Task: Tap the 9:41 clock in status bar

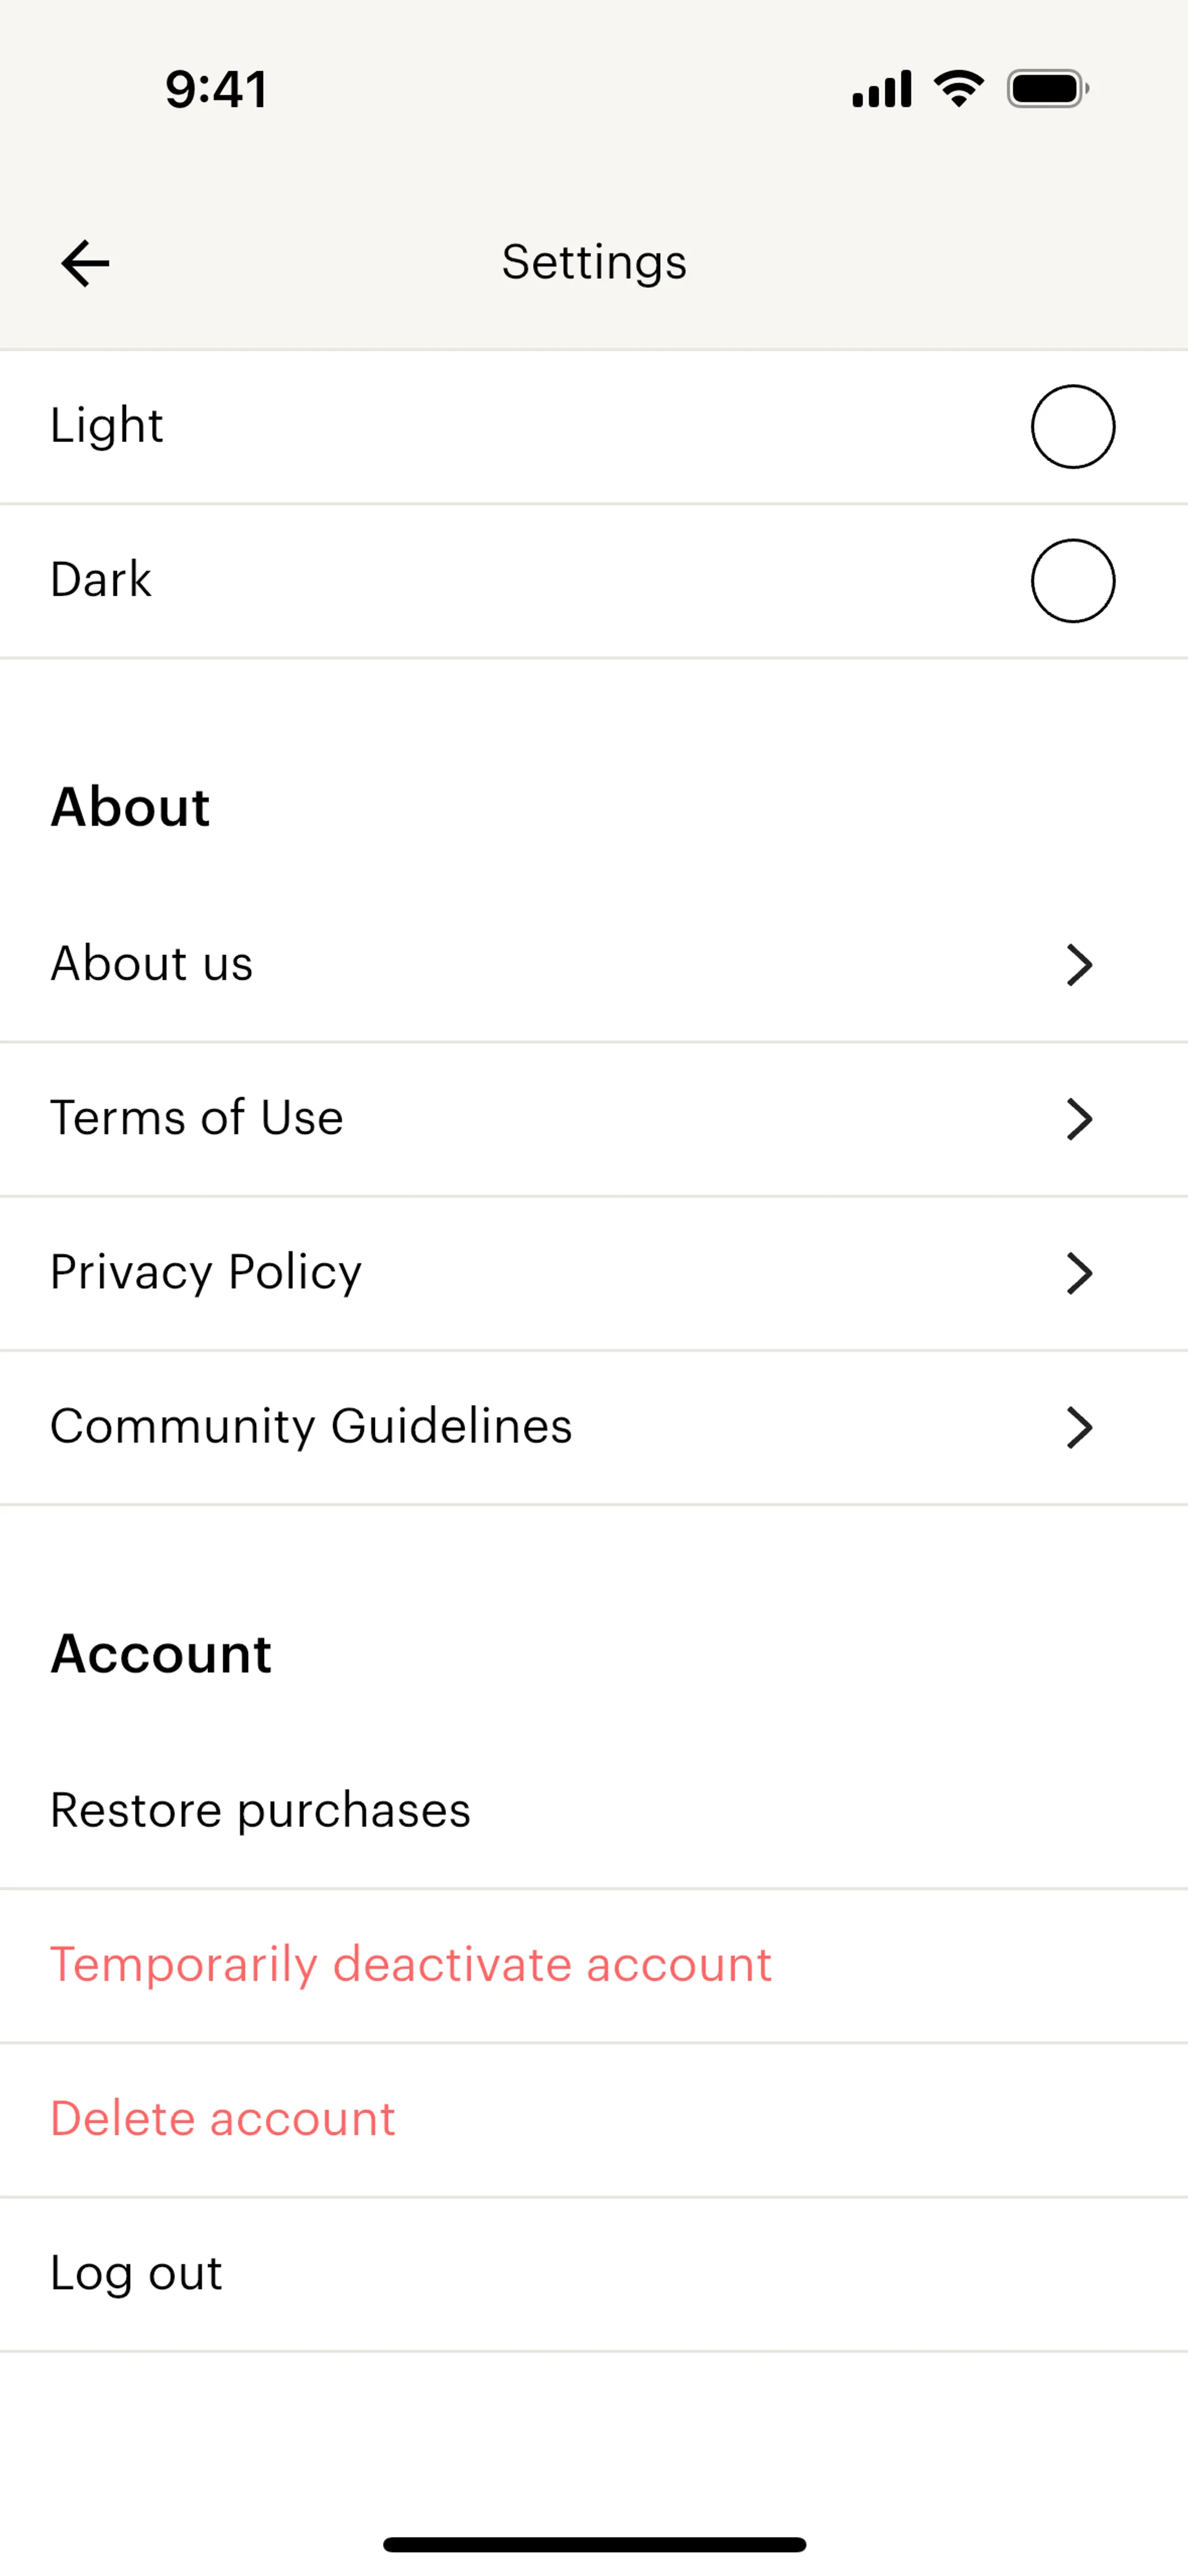Action: click(216, 89)
